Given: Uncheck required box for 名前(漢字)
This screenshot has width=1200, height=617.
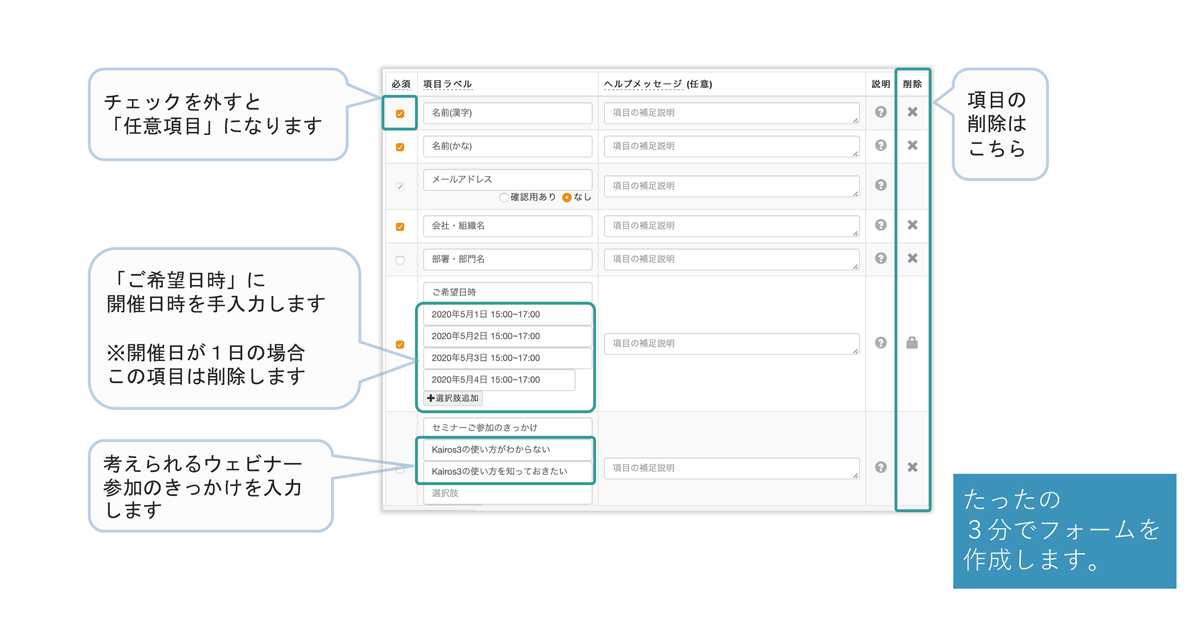Looking at the screenshot, I should tap(400, 114).
